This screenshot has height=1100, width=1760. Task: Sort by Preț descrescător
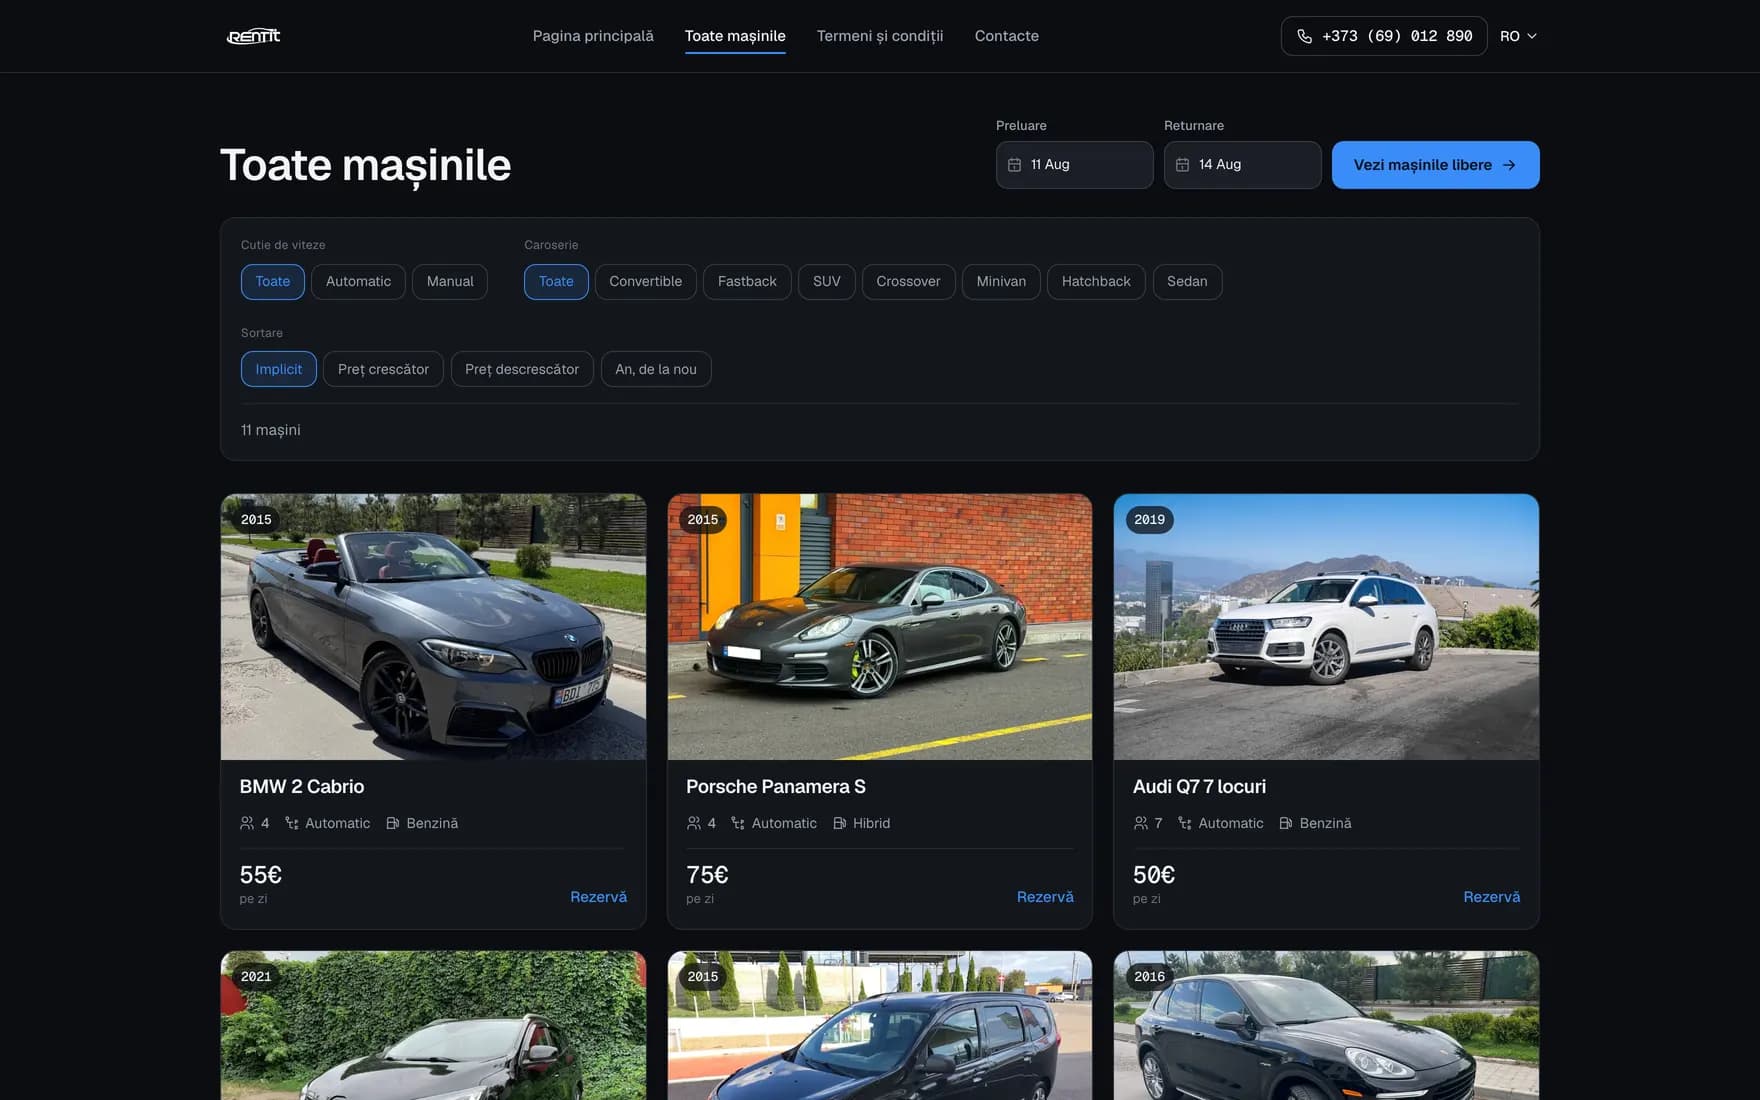pos(522,369)
